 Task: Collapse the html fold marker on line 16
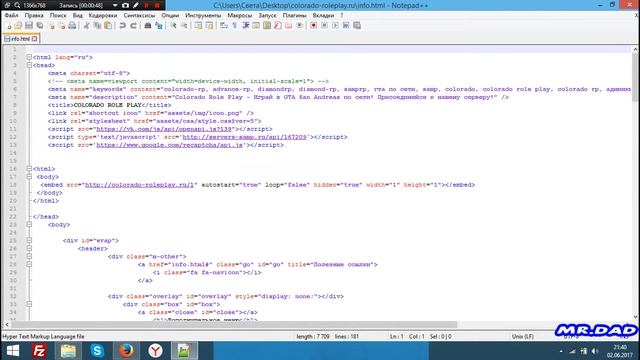[x=29, y=169]
